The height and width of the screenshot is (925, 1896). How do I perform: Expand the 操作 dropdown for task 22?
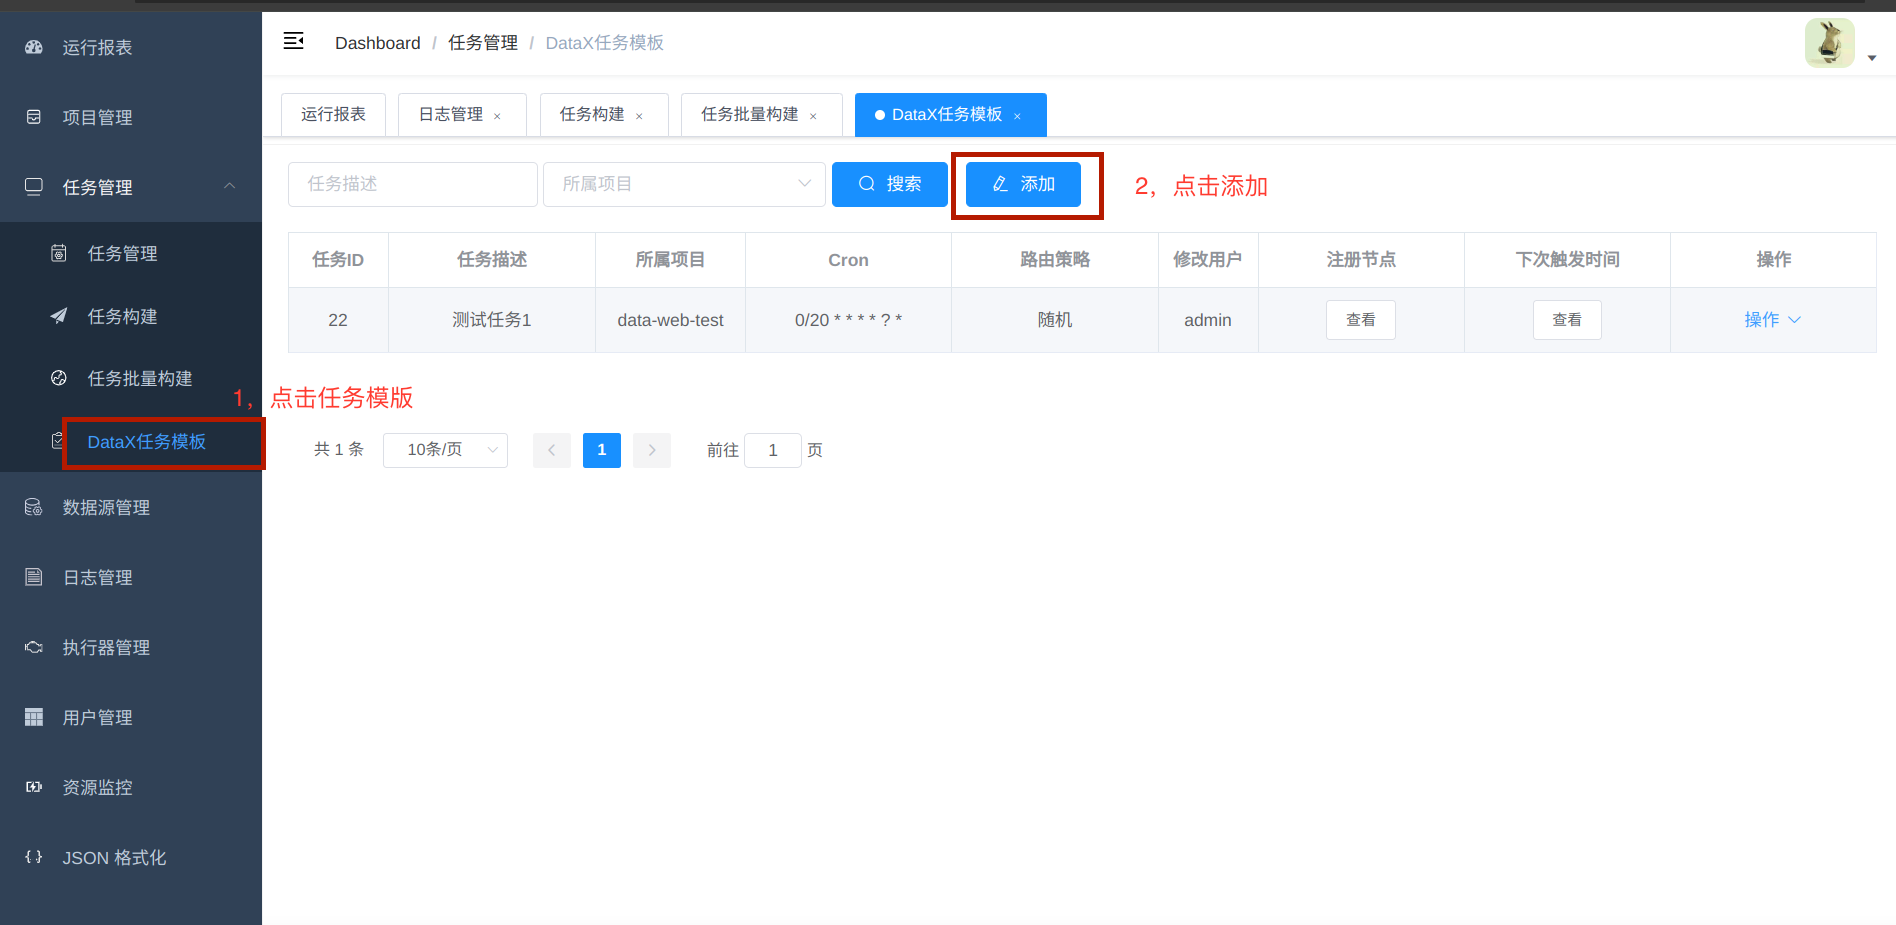(x=1772, y=319)
